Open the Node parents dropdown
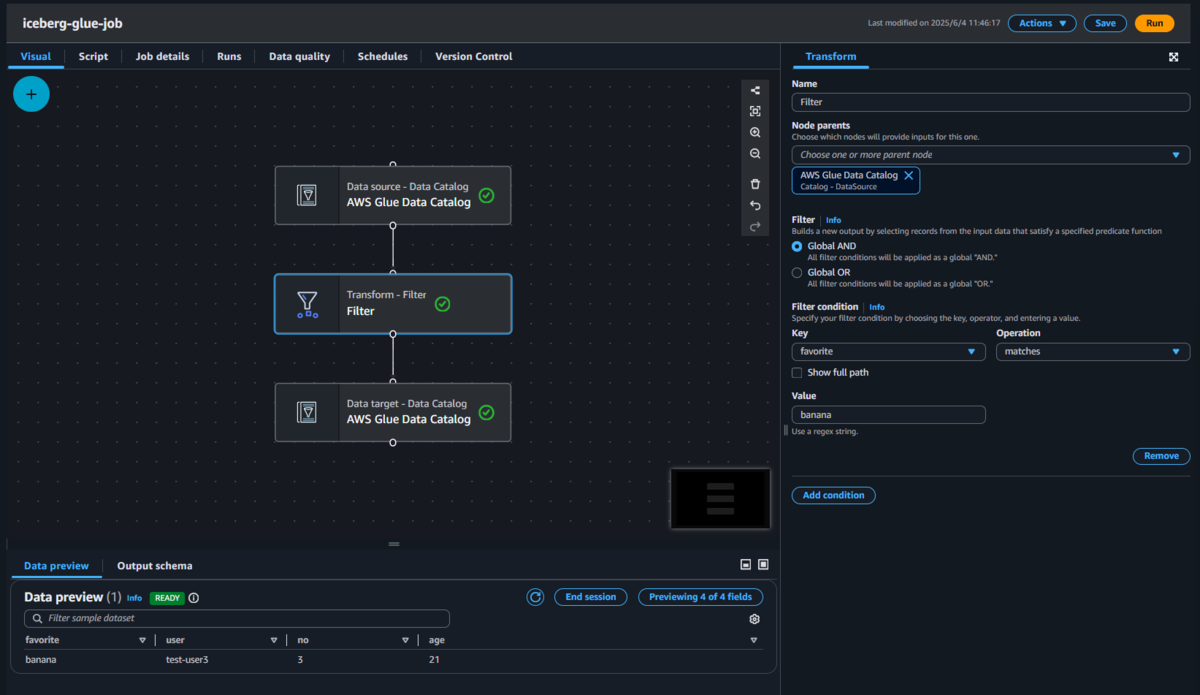Screen dimensions: 1200x695 990,155
